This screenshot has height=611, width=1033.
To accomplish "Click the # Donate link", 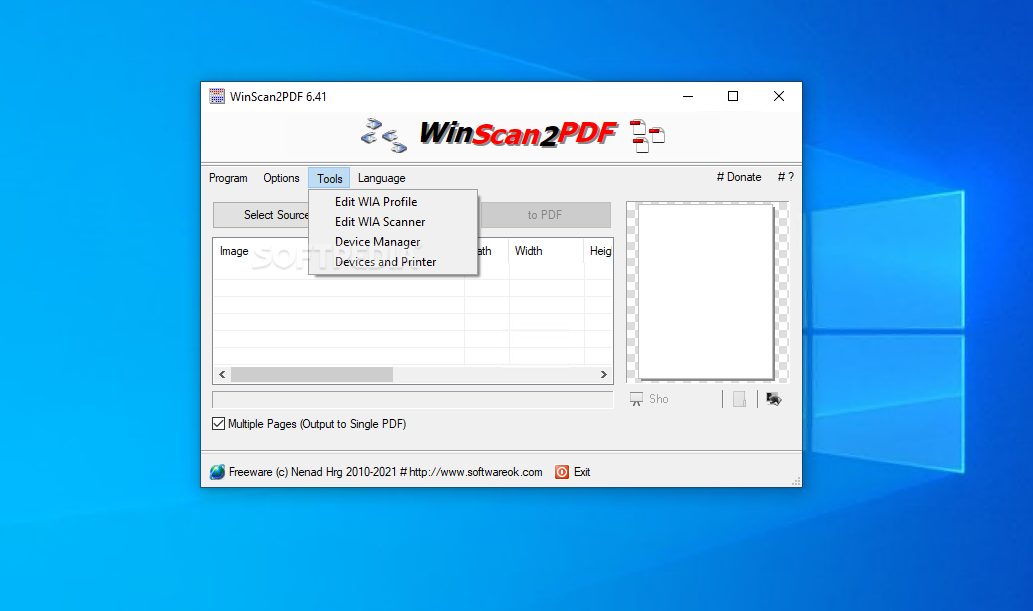I will click(739, 177).
